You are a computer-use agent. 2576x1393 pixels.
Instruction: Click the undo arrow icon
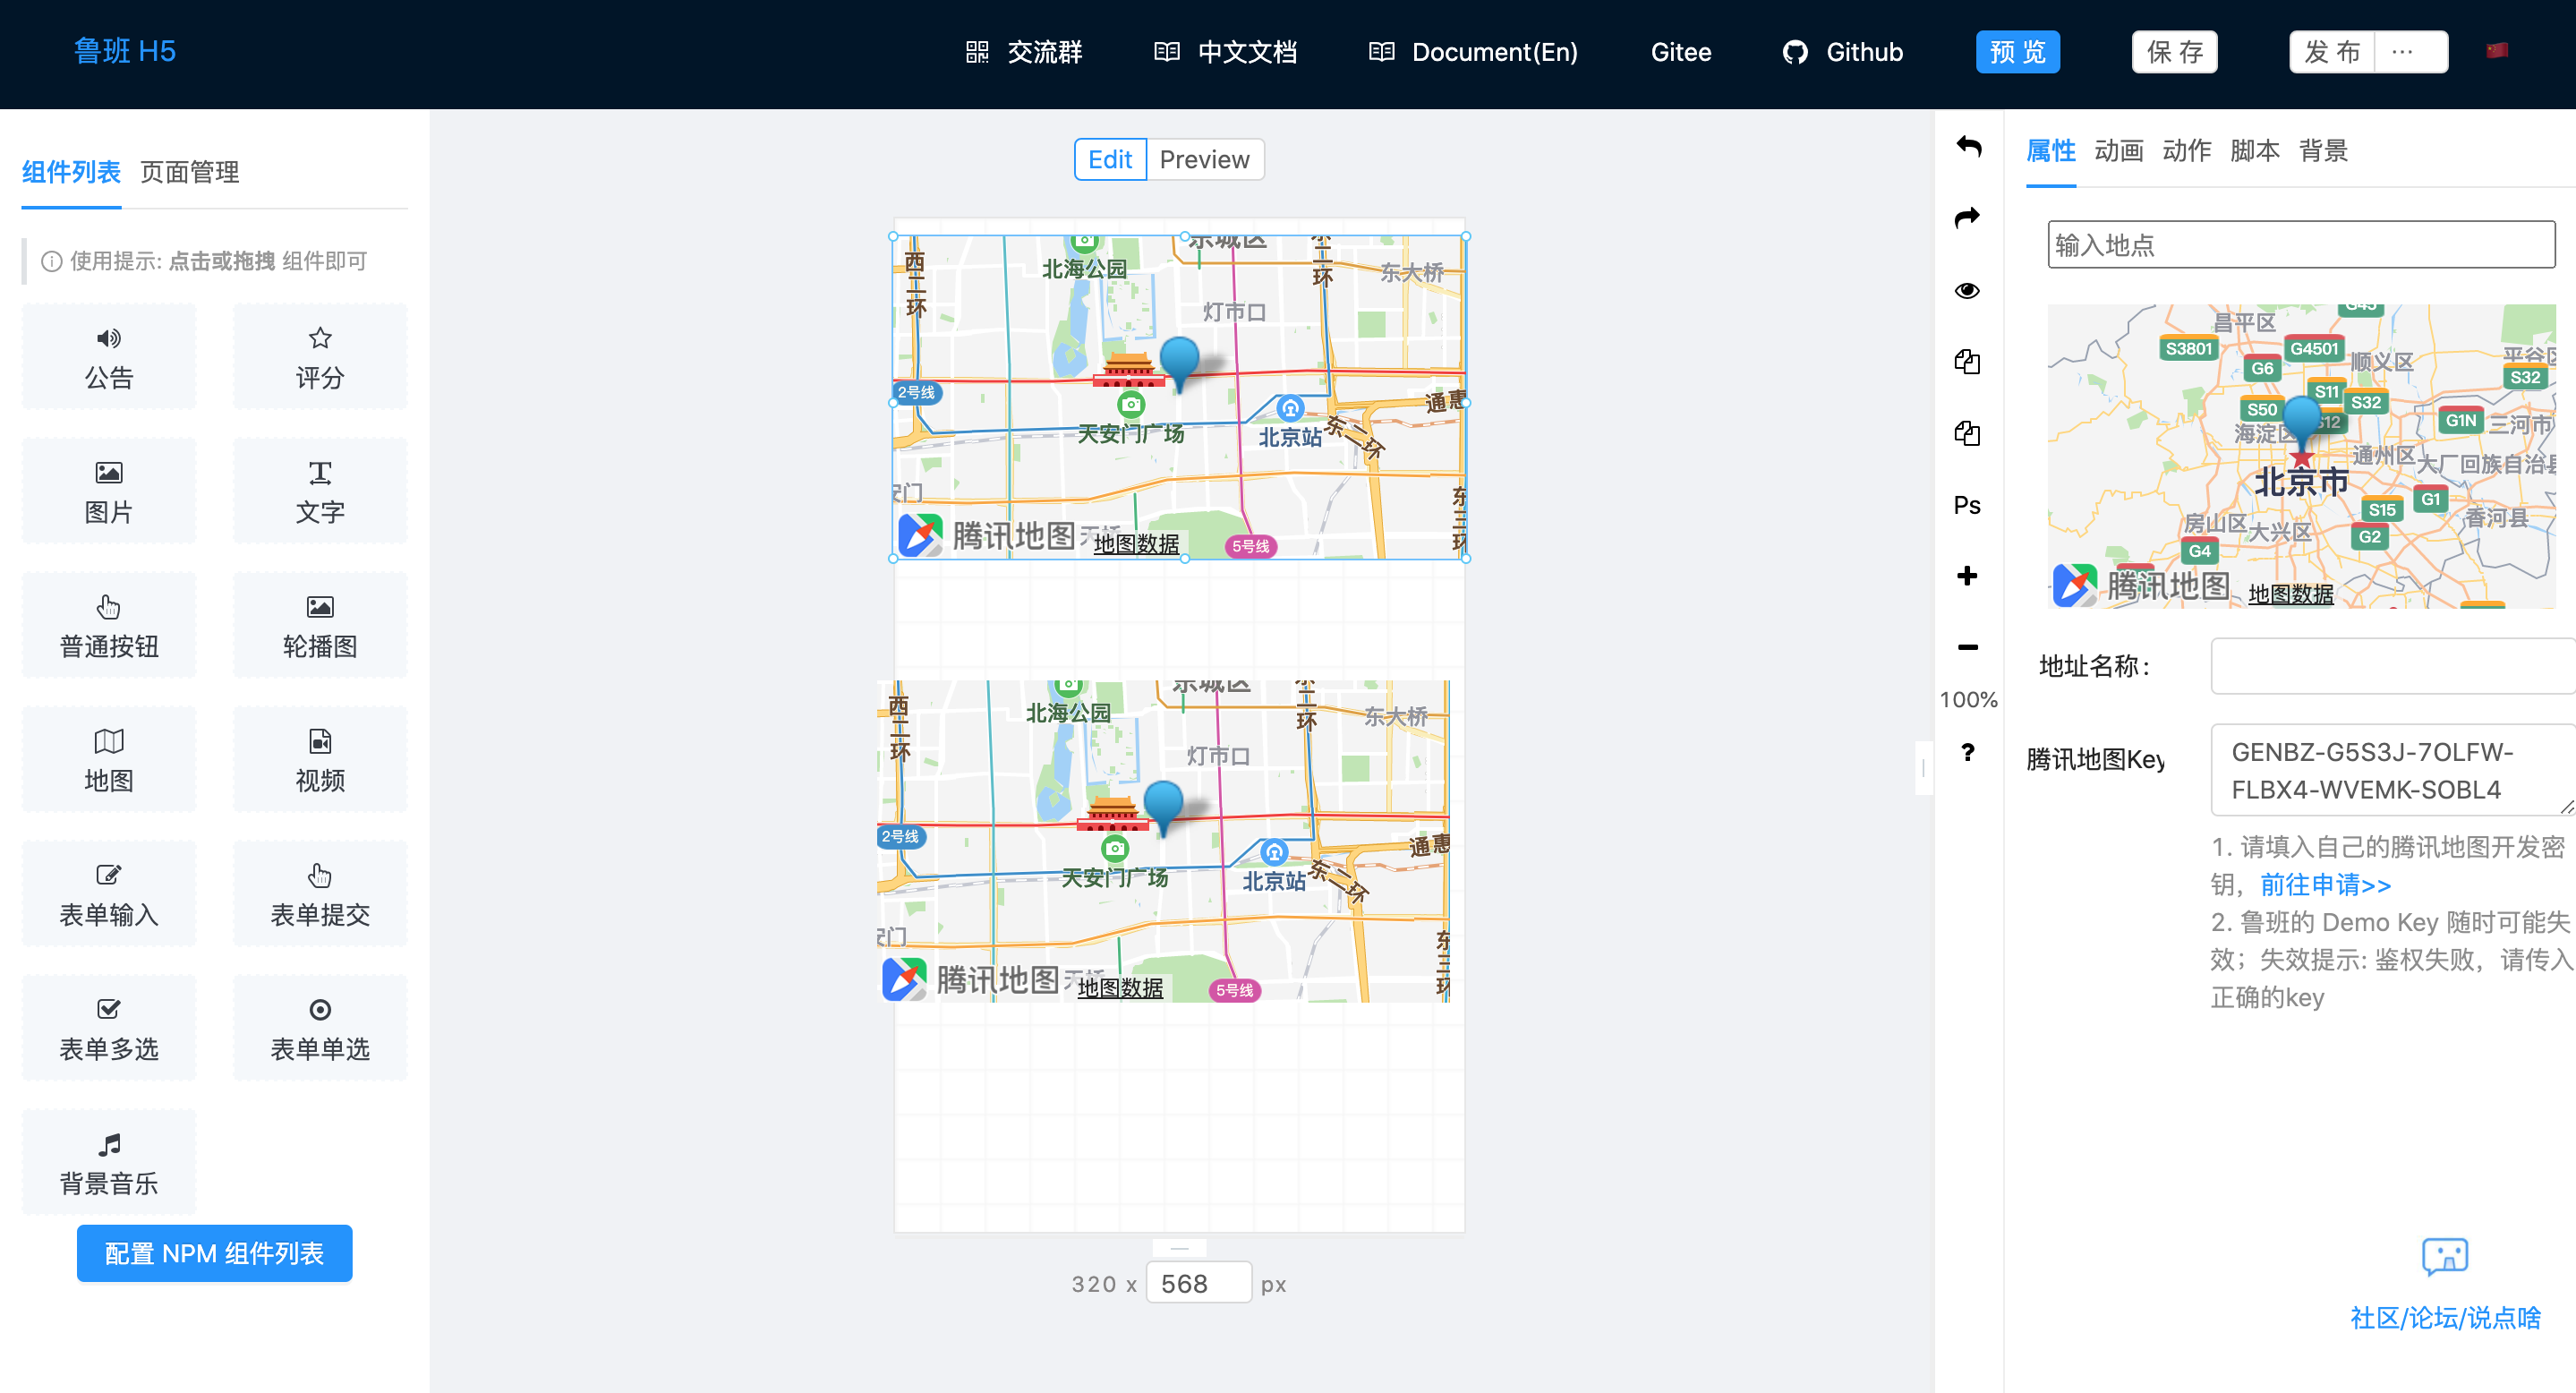[x=1967, y=147]
